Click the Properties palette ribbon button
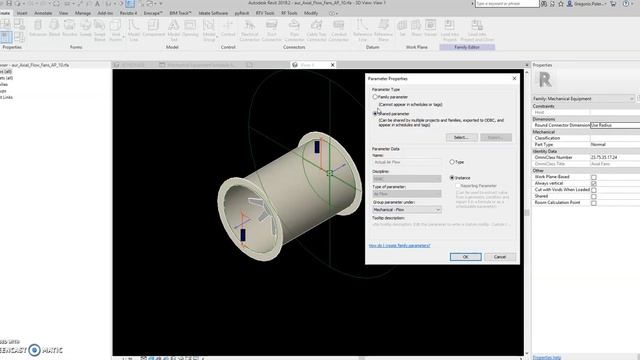This screenshot has height=360, width=640. (x=6, y=38)
